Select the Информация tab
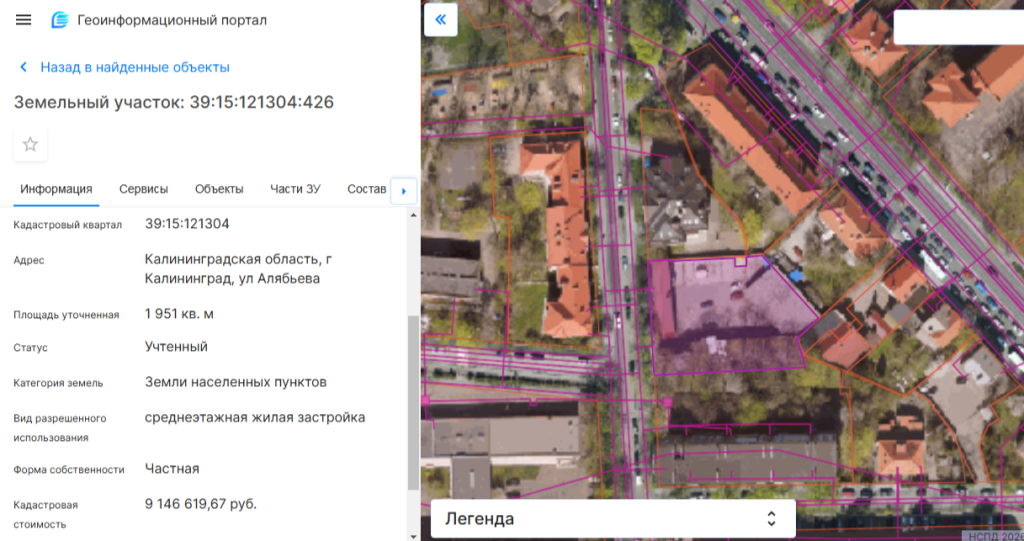Viewport: 1024px width, 541px height. pyautogui.click(x=56, y=189)
